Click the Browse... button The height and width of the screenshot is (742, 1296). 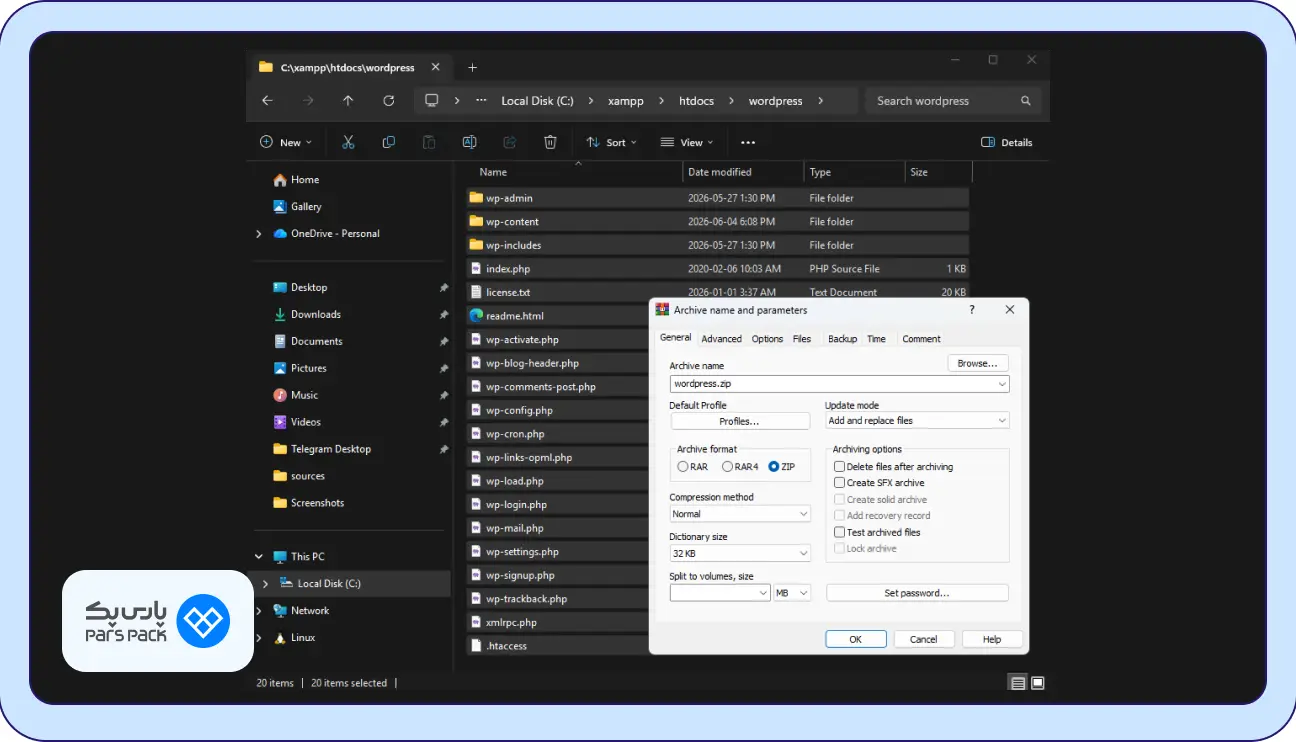pos(978,364)
